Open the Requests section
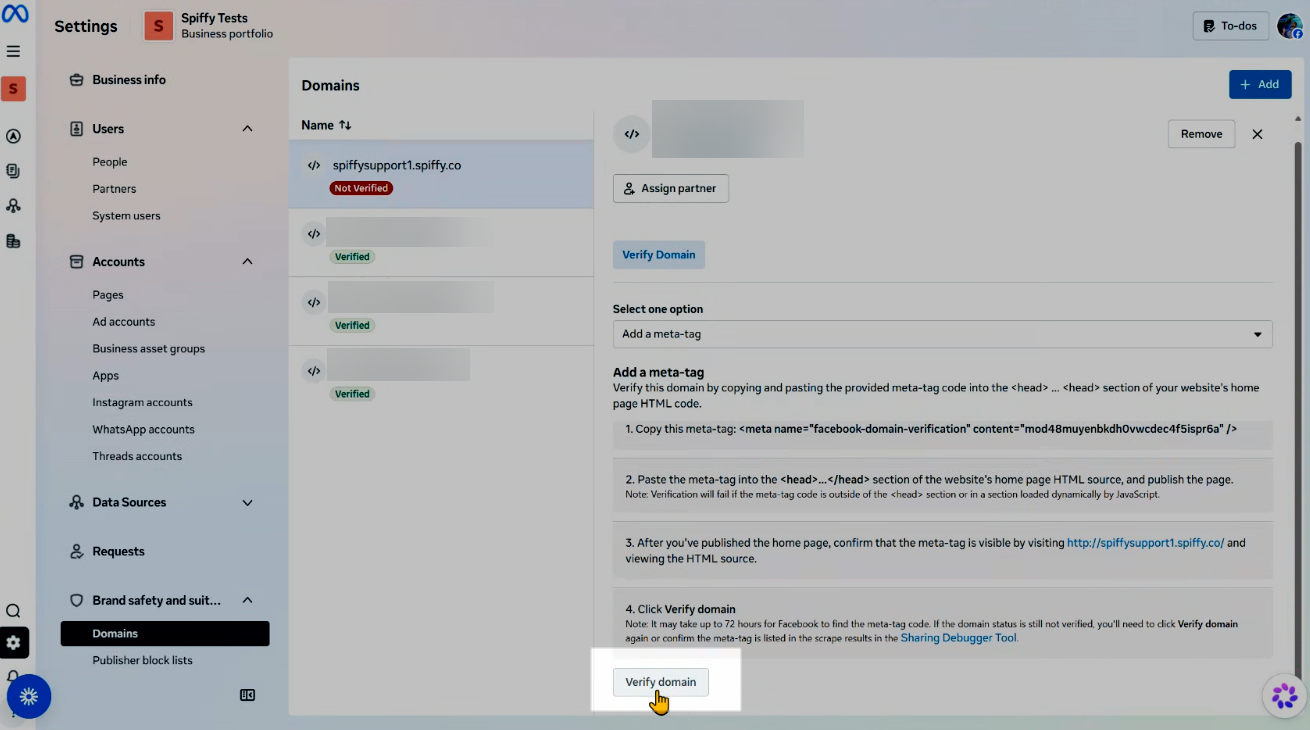The image size is (1310, 730). [118, 552]
